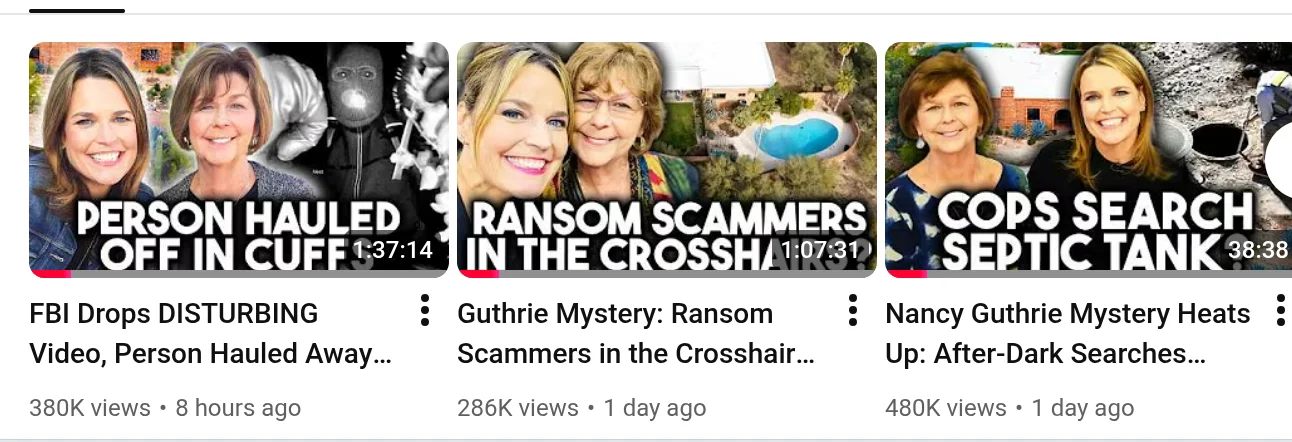The height and width of the screenshot is (442, 1292).
Task: Open three-dot menu for Ransom Scammers video
Action: [x=853, y=311]
